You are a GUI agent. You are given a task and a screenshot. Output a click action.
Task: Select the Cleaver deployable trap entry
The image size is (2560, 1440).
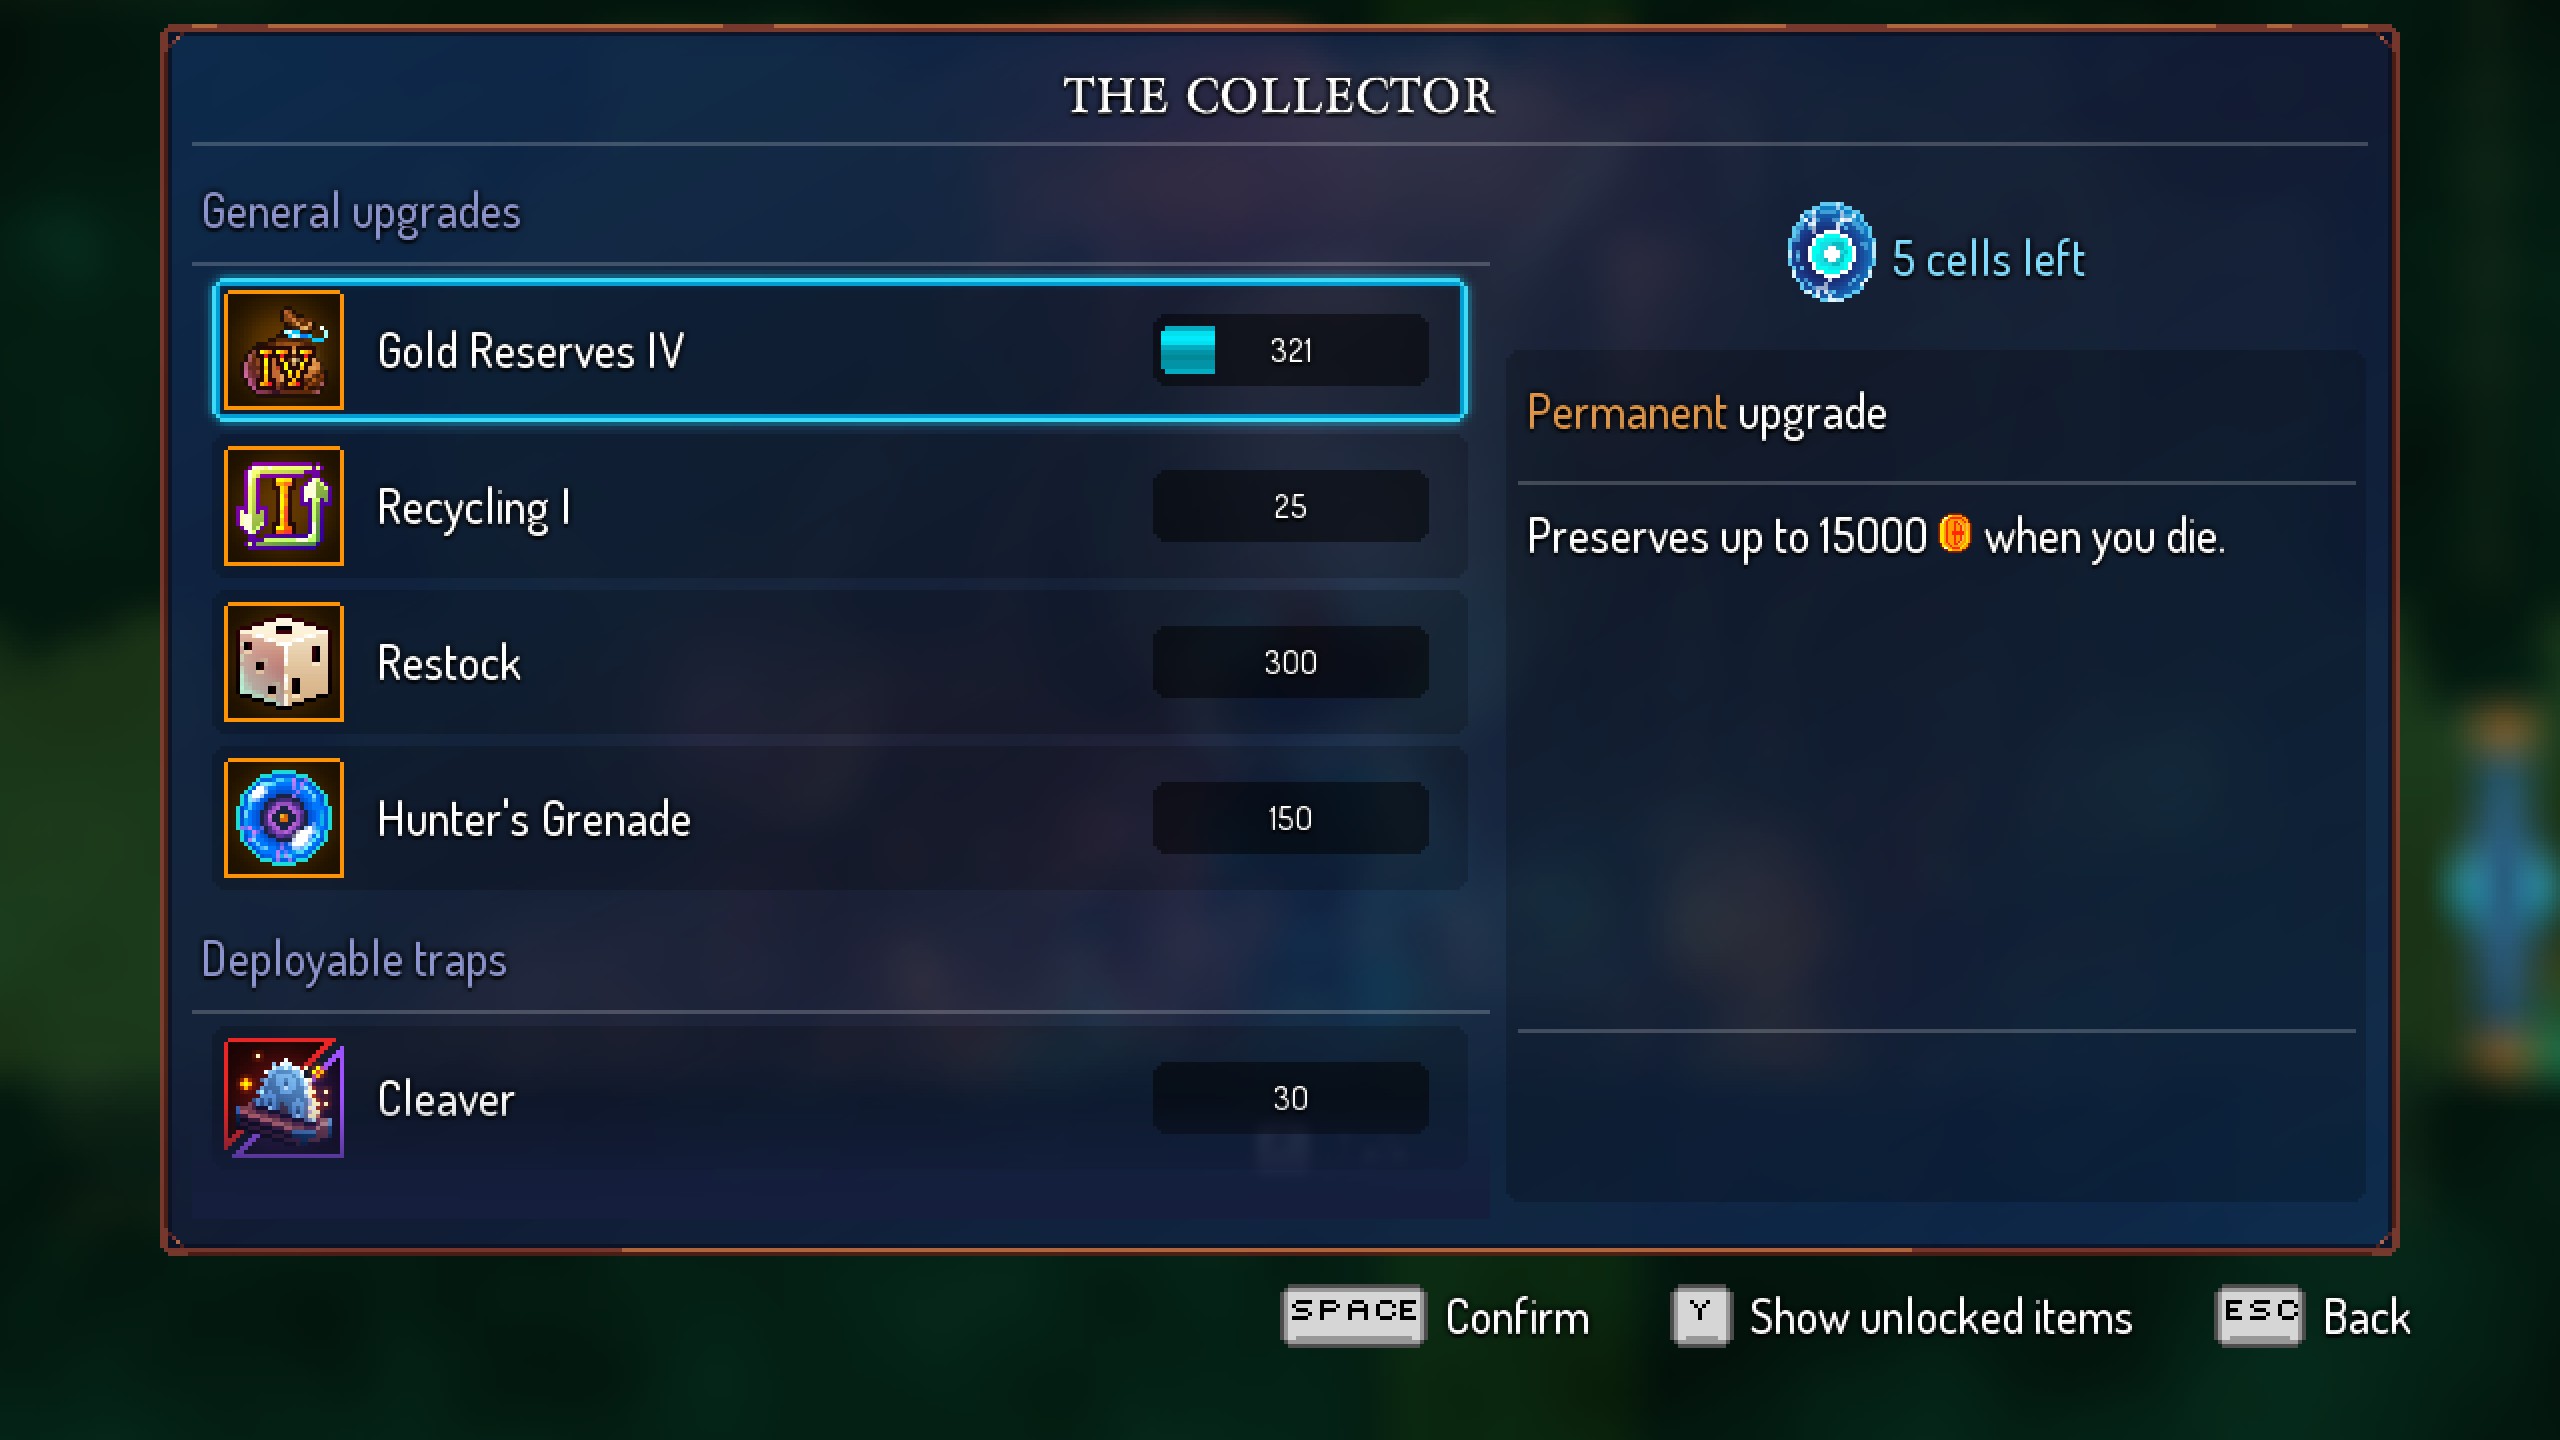click(840, 1098)
